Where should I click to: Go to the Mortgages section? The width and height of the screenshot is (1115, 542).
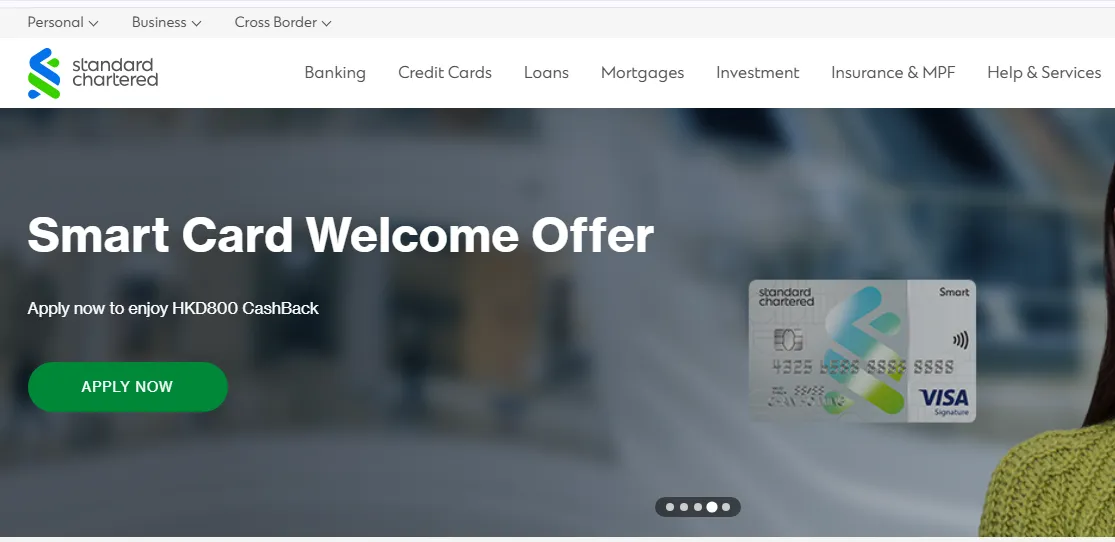[x=642, y=73]
